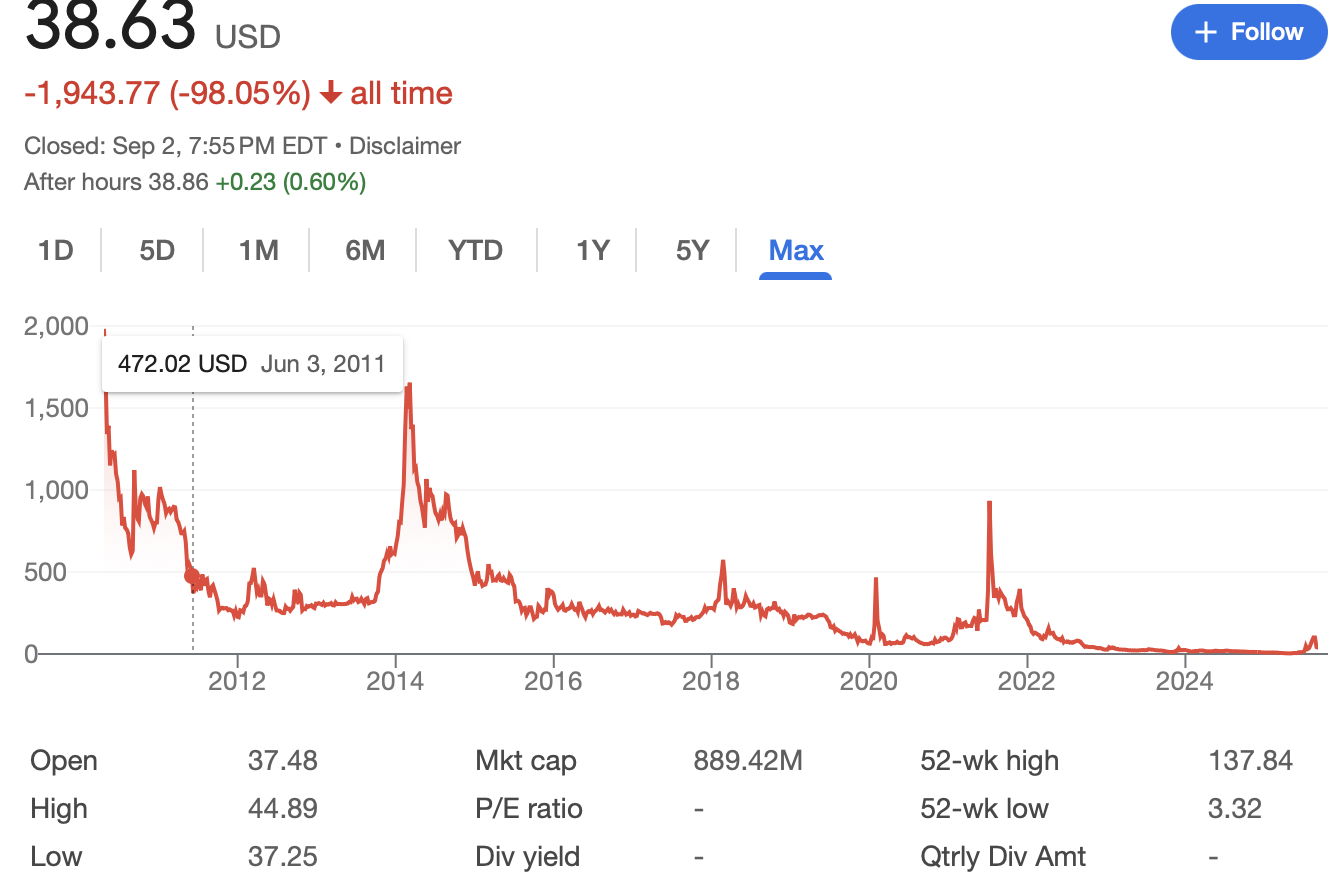The height and width of the screenshot is (896, 1332).
Task: Switch to the 1D time range
Action: coord(56,250)
